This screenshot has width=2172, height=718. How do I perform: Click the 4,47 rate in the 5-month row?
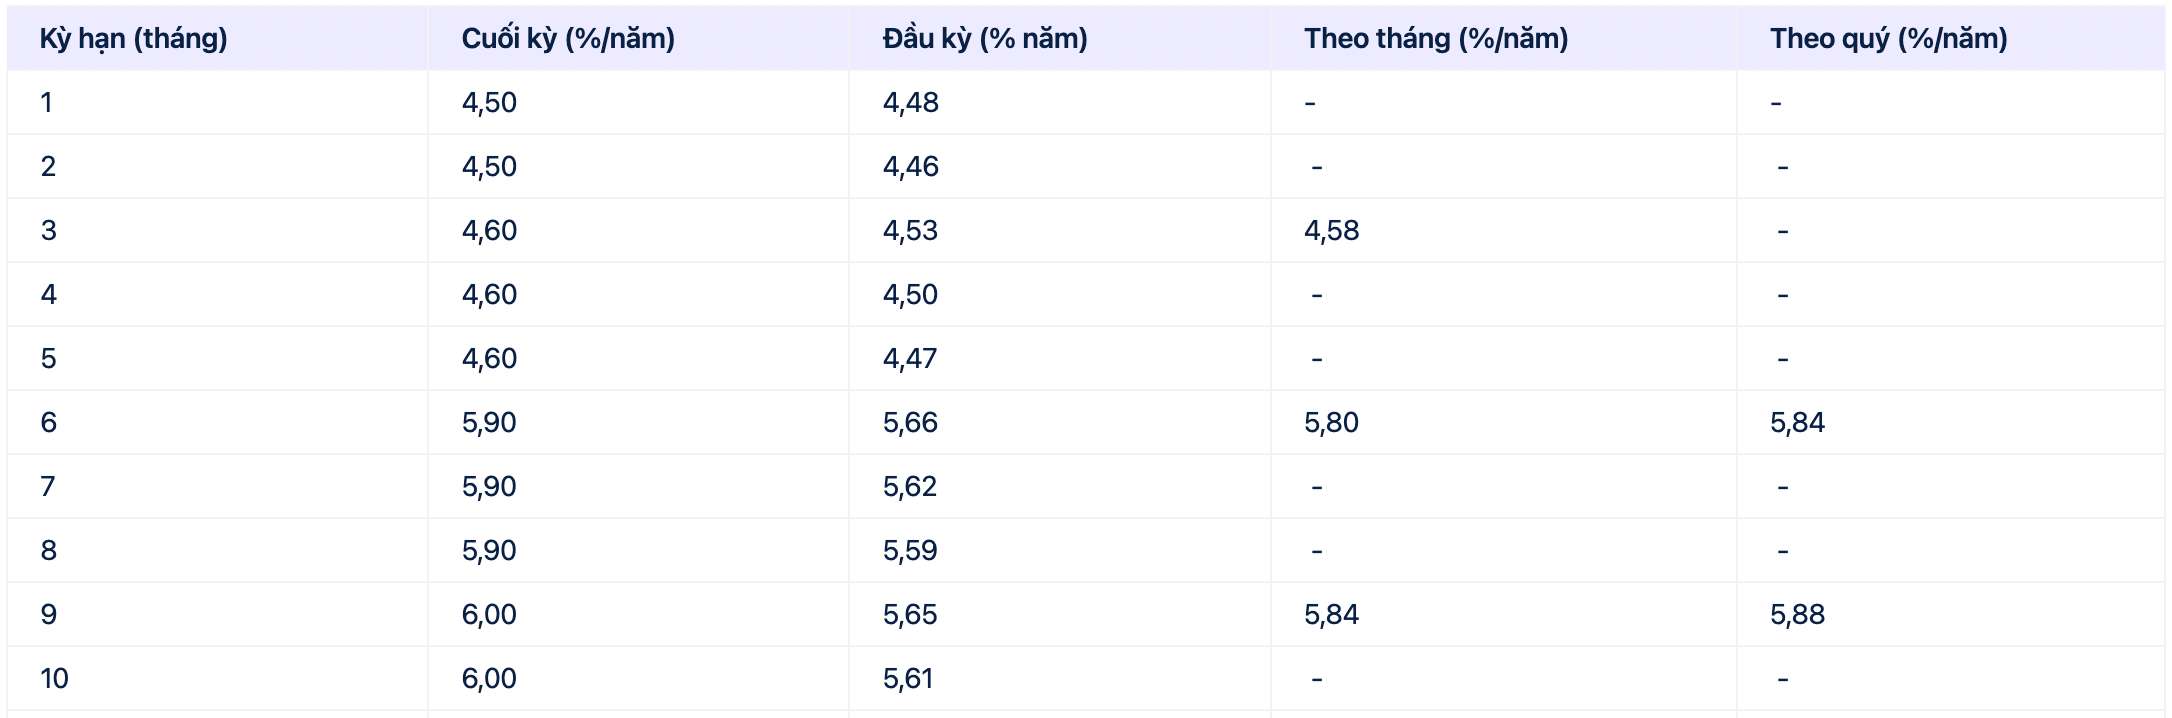pyautogui.click(x=910, y=359)
